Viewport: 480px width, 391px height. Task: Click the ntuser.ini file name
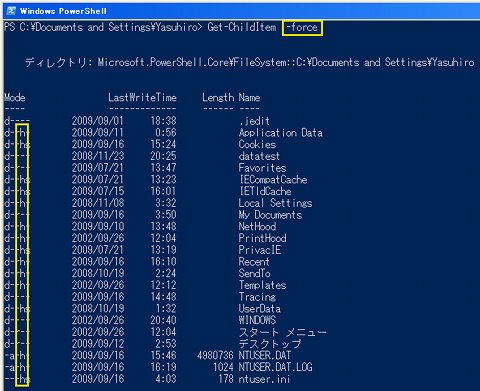(264, 379)
